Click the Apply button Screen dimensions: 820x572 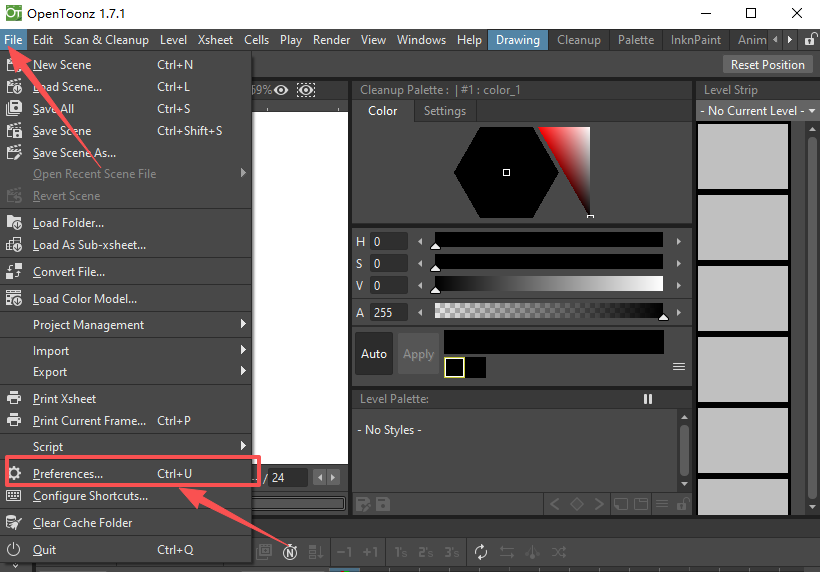[x=418, y=354]
